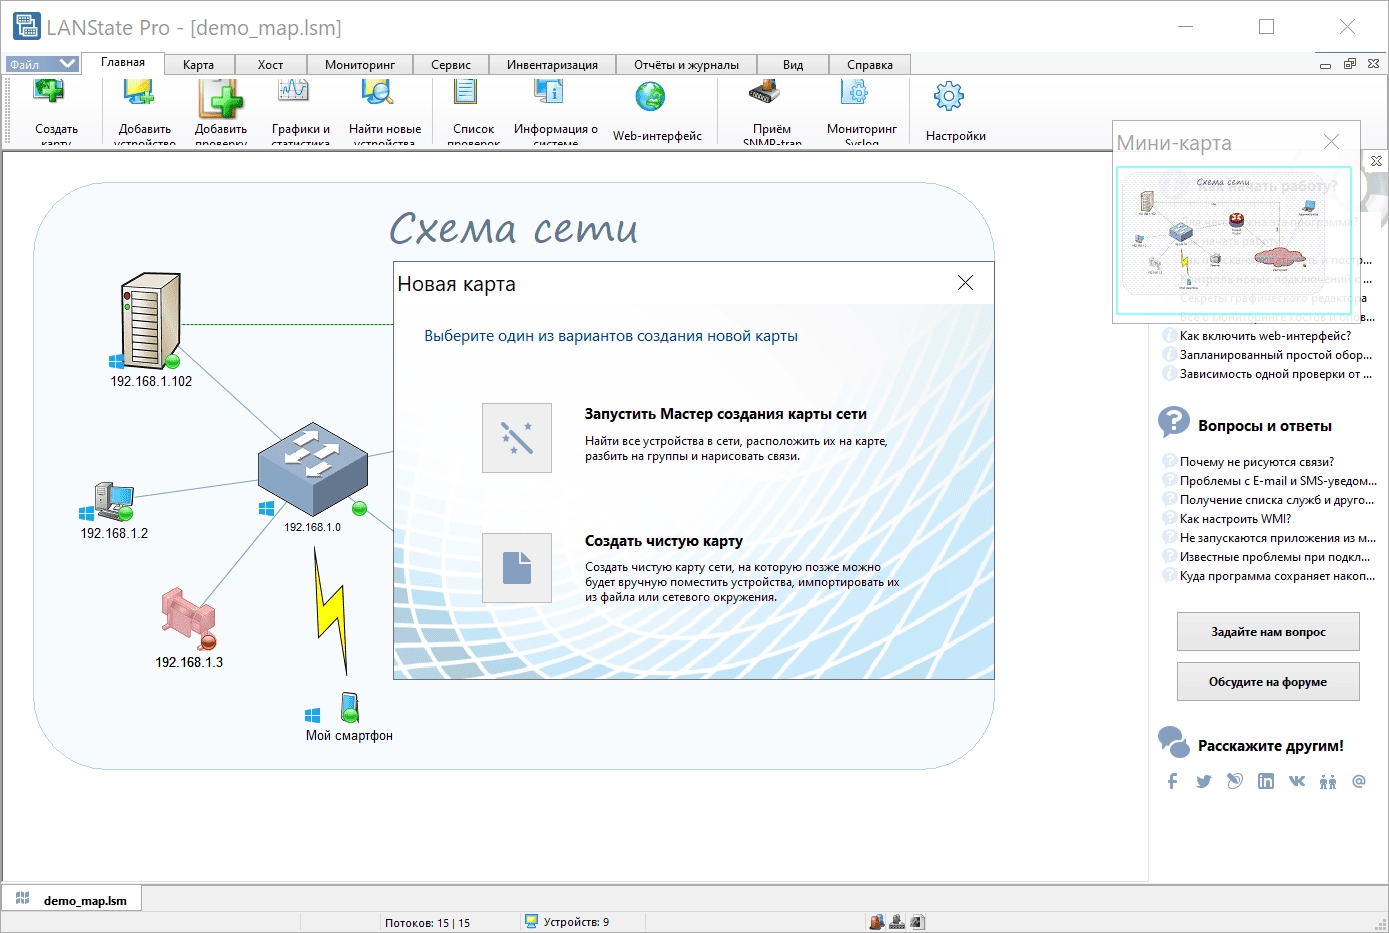Click the green status dot on the switch

point(360,509)
